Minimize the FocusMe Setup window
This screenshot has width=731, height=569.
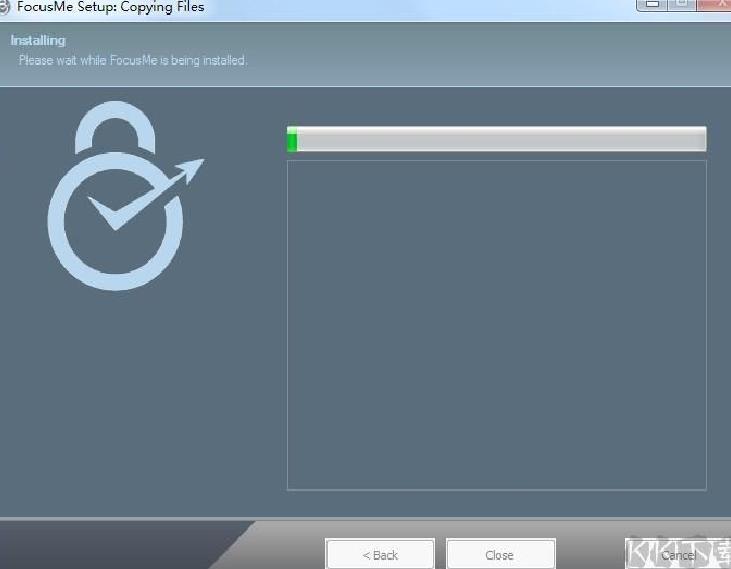(x=652, y=5)
